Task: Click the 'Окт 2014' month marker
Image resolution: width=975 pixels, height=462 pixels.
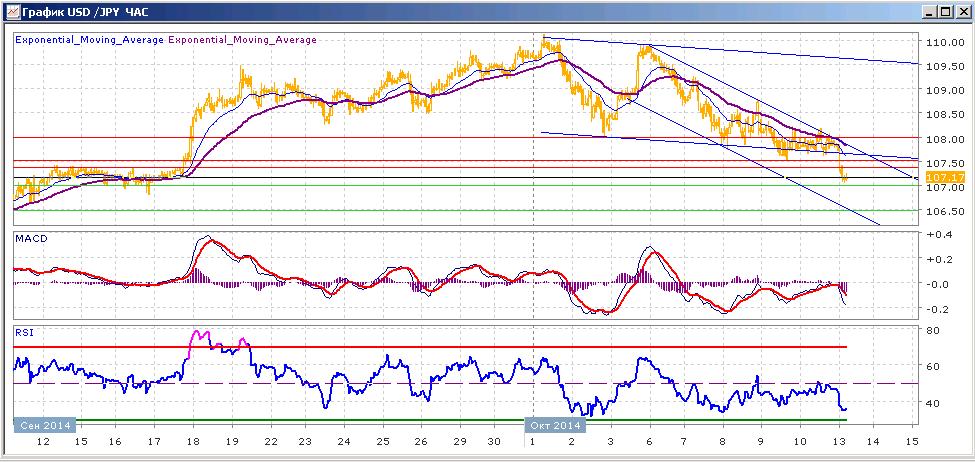Action: [556, 425]
